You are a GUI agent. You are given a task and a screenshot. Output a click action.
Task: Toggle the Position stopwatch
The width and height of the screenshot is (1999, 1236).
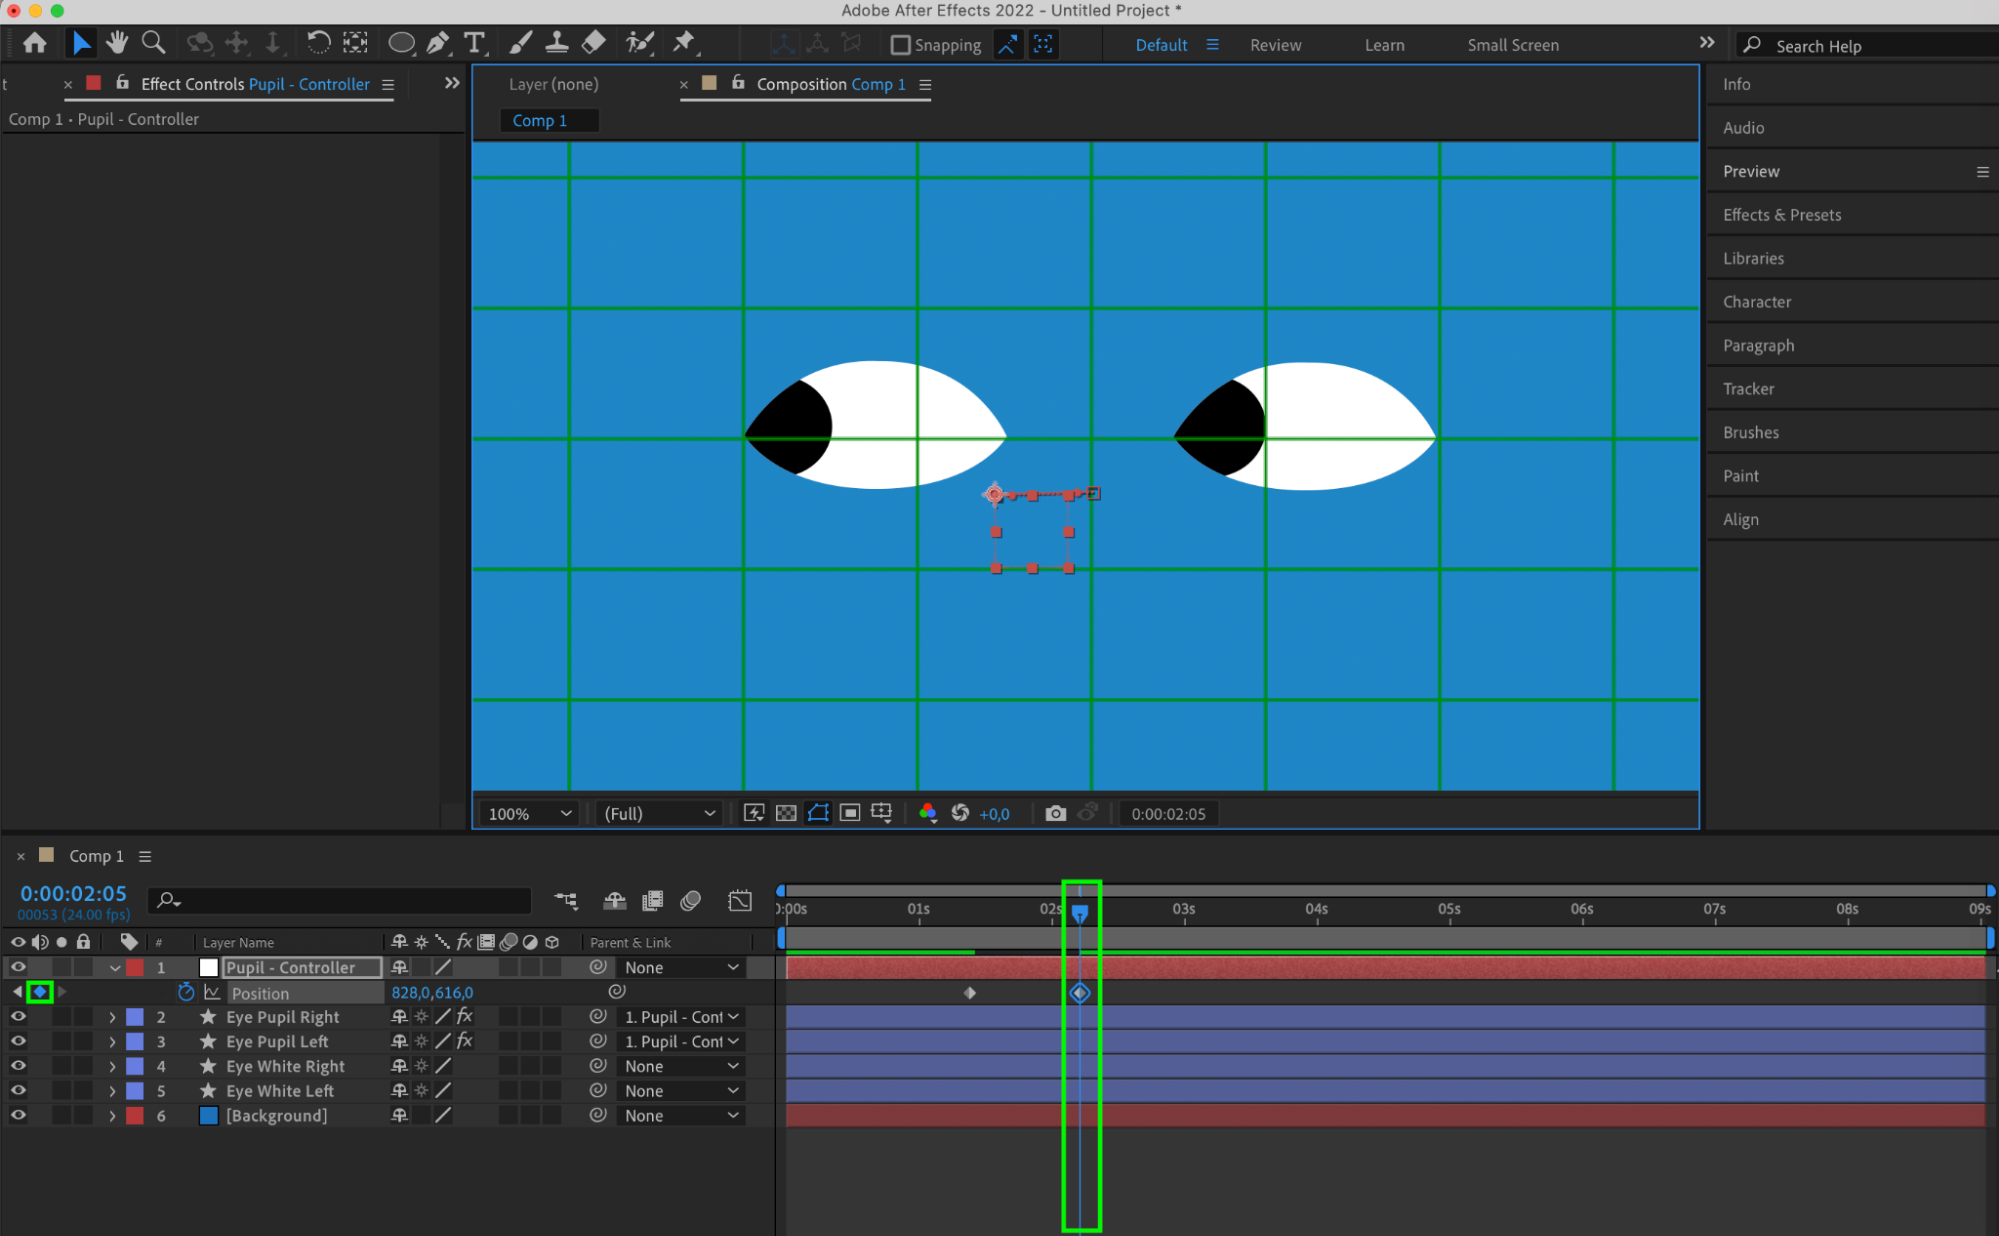coord(186,993)
